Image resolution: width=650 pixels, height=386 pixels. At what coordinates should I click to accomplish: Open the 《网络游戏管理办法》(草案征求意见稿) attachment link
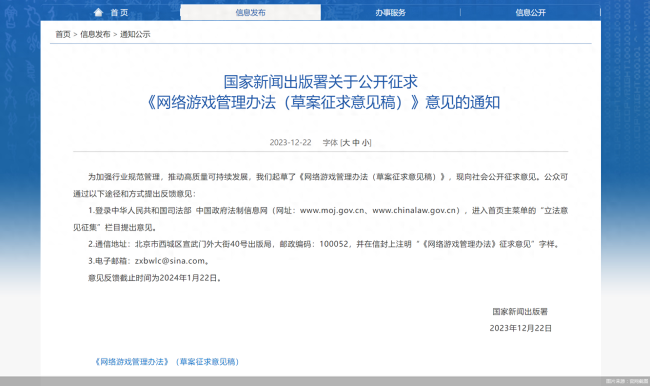click(x=167, y=362)
